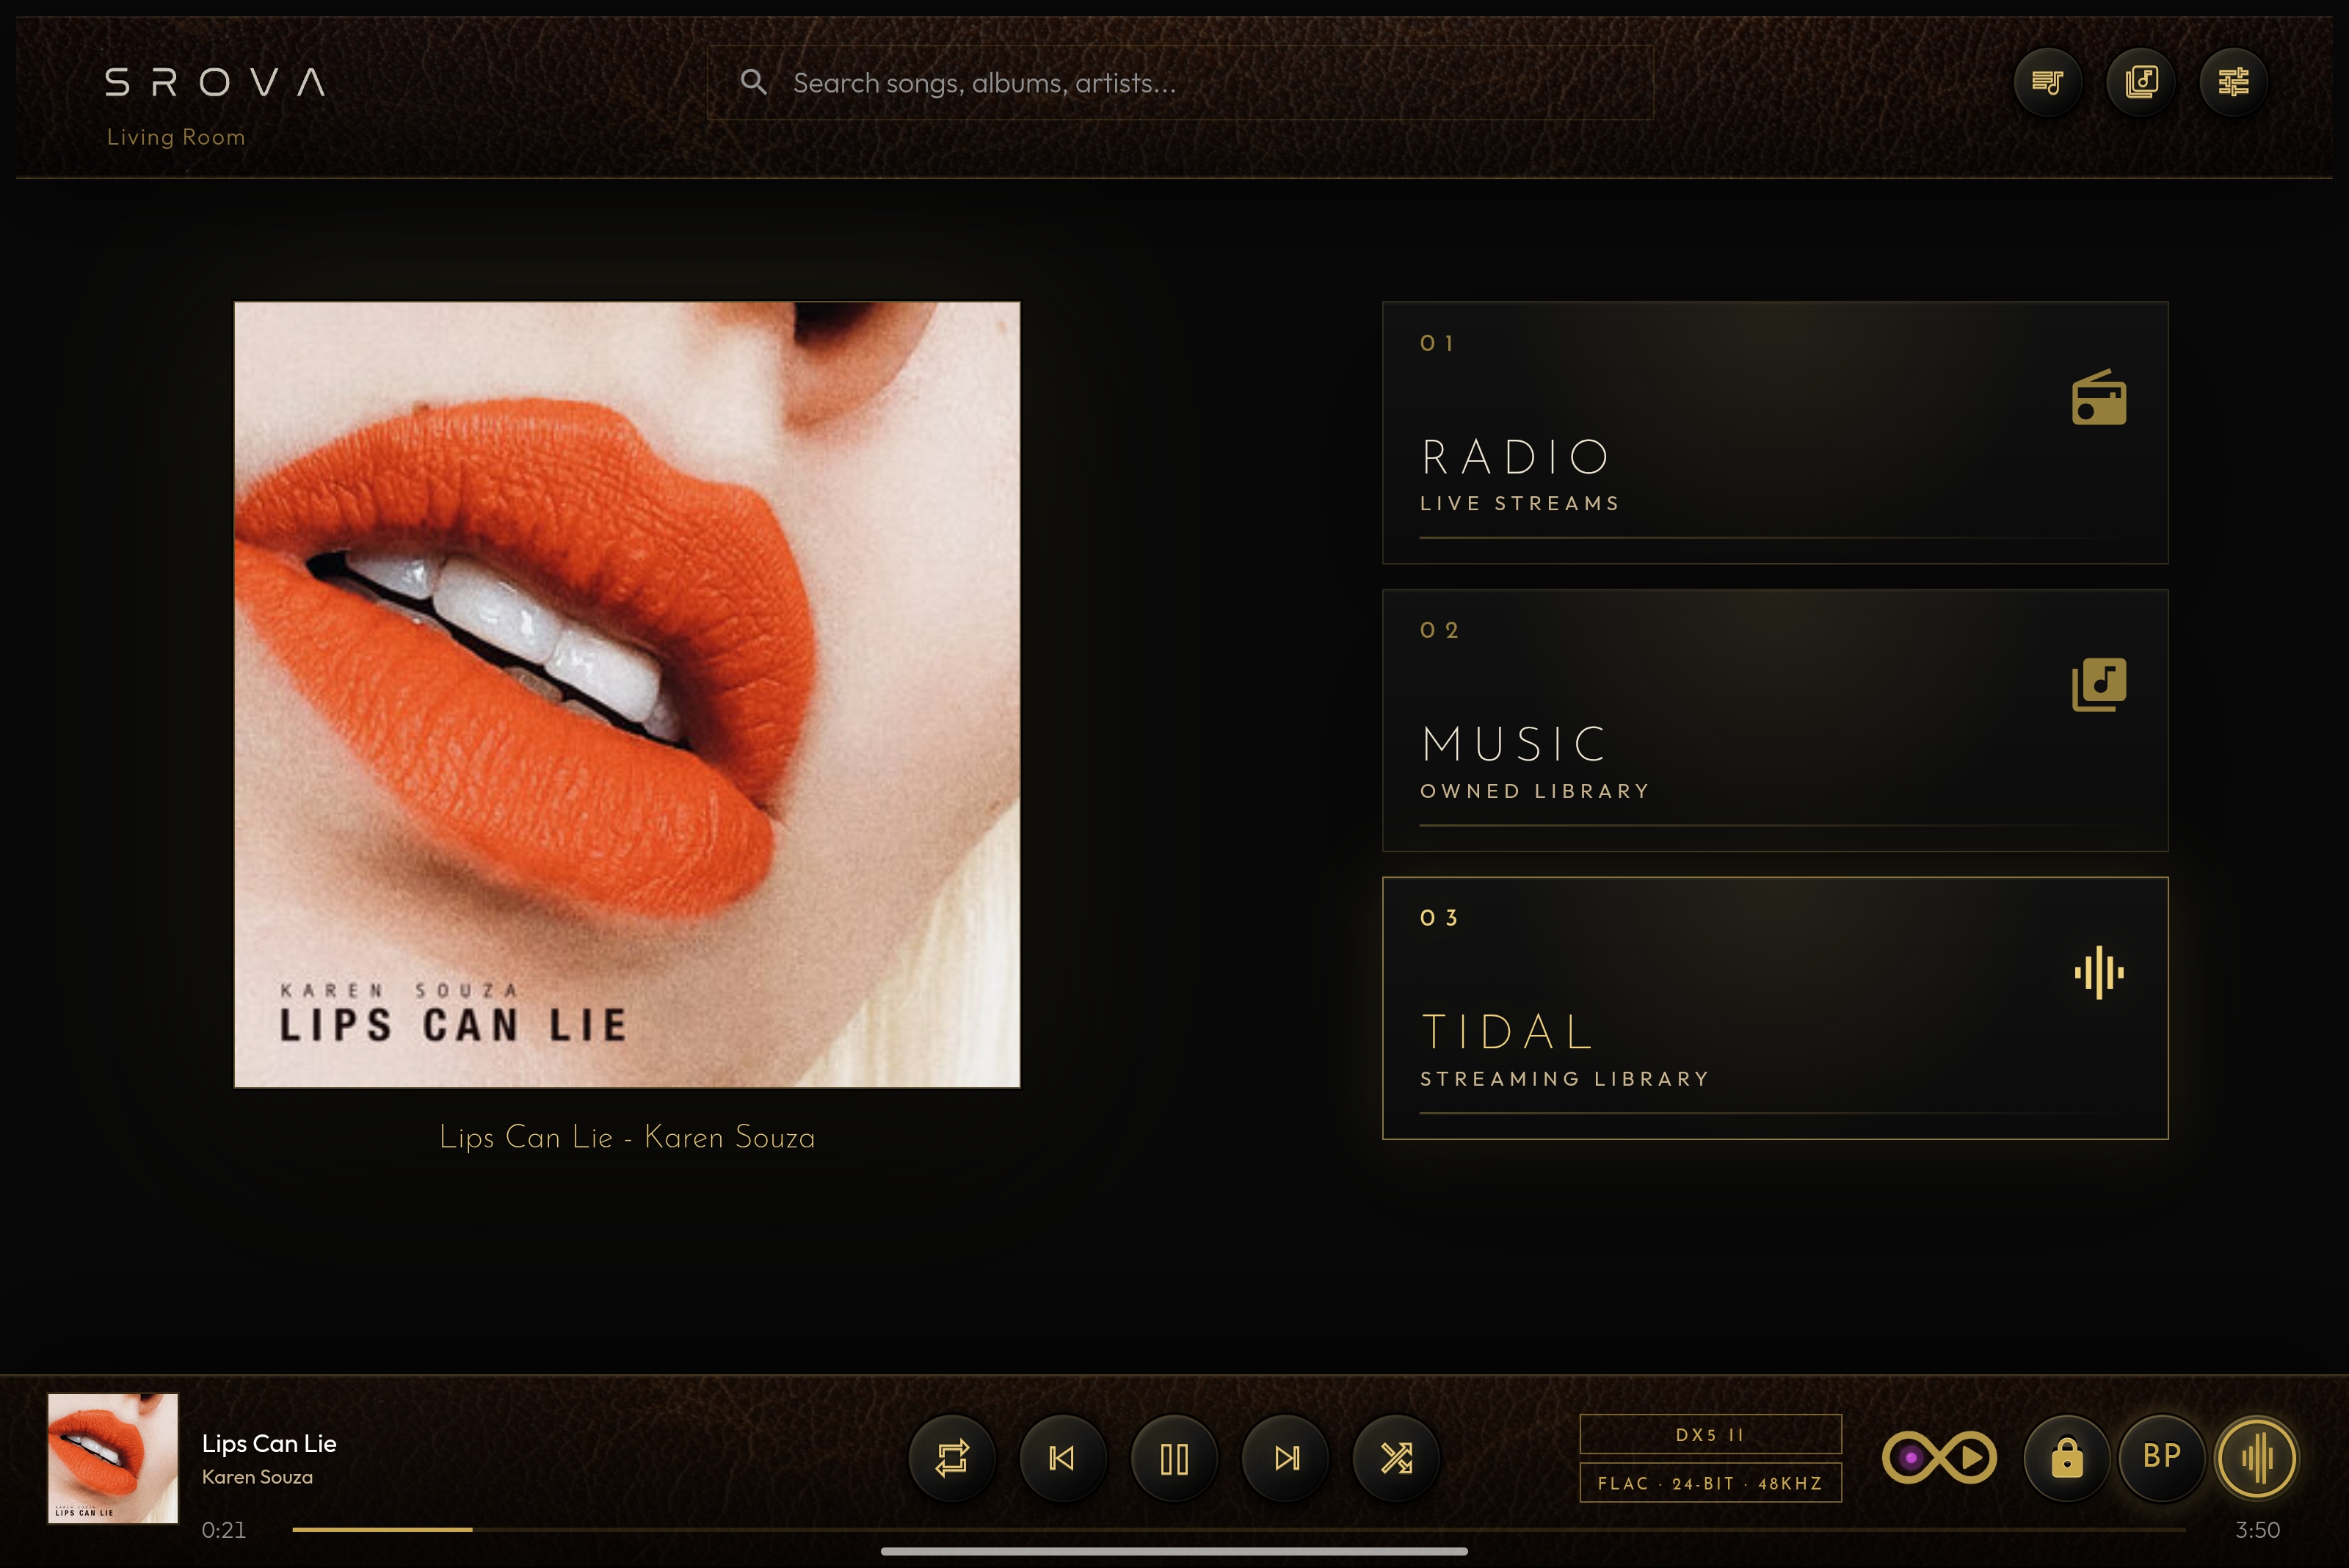Click the "Lips Can Lie - Karen Souza" caption
2349x1568 pixels.
[627, 1137]
